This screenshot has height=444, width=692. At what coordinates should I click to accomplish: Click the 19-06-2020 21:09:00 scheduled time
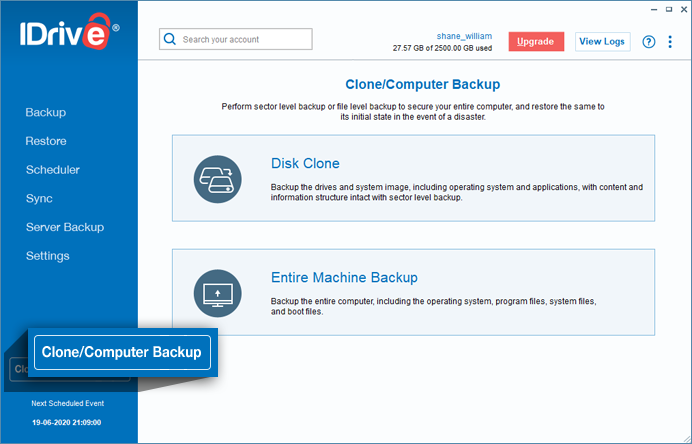coord(67,422)
